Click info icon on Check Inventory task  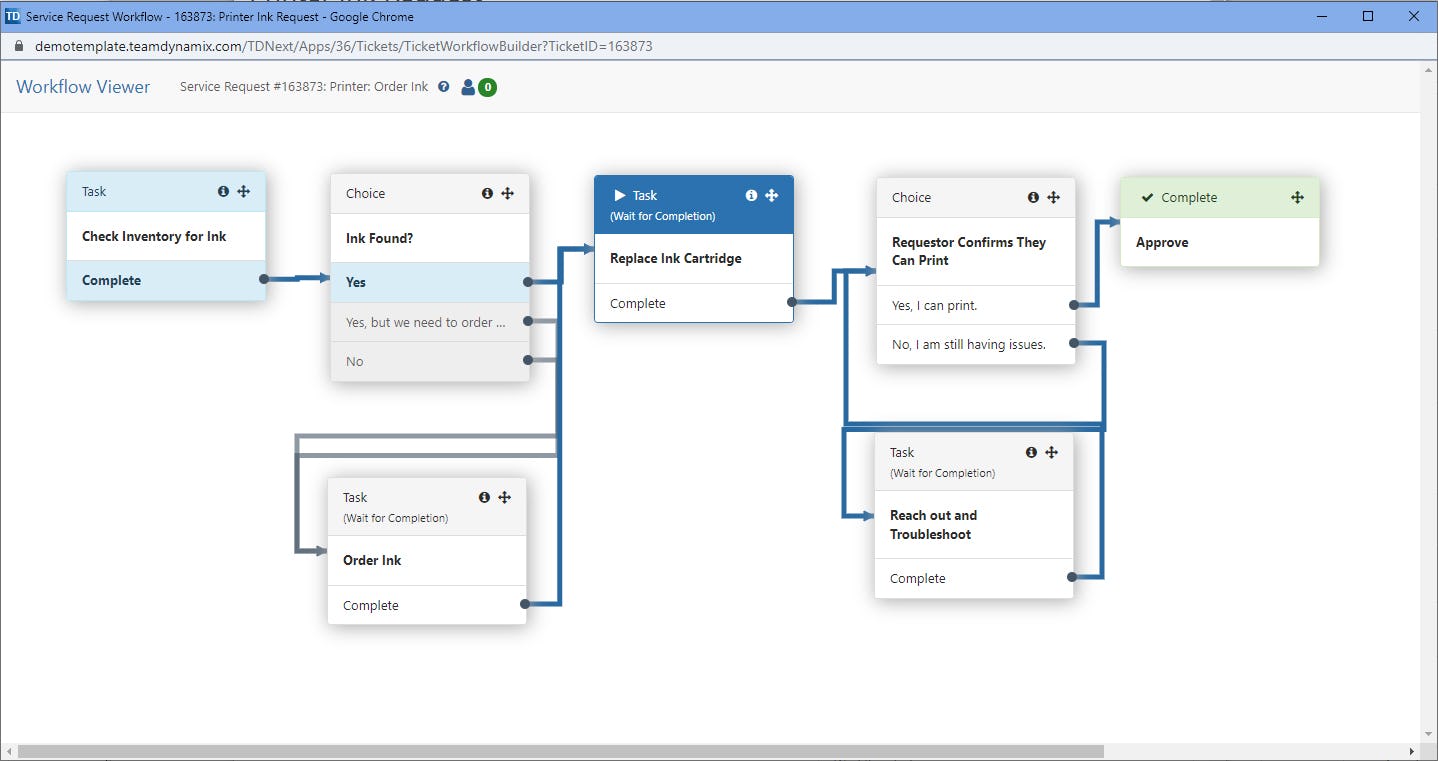tap(223, 191)
